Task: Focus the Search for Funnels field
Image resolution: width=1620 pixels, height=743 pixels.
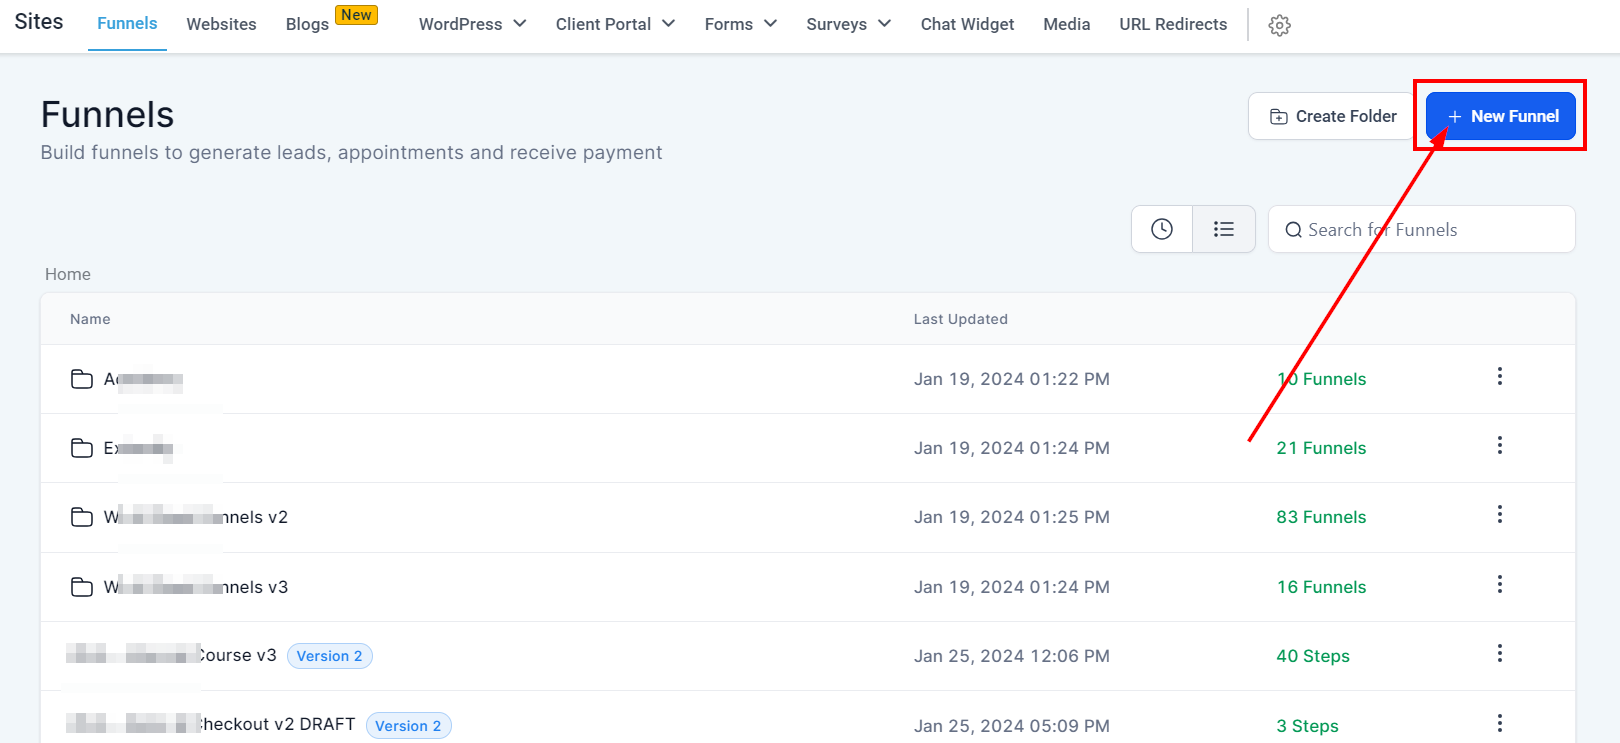Action: pyautogui.click(x=1430, y=230)
